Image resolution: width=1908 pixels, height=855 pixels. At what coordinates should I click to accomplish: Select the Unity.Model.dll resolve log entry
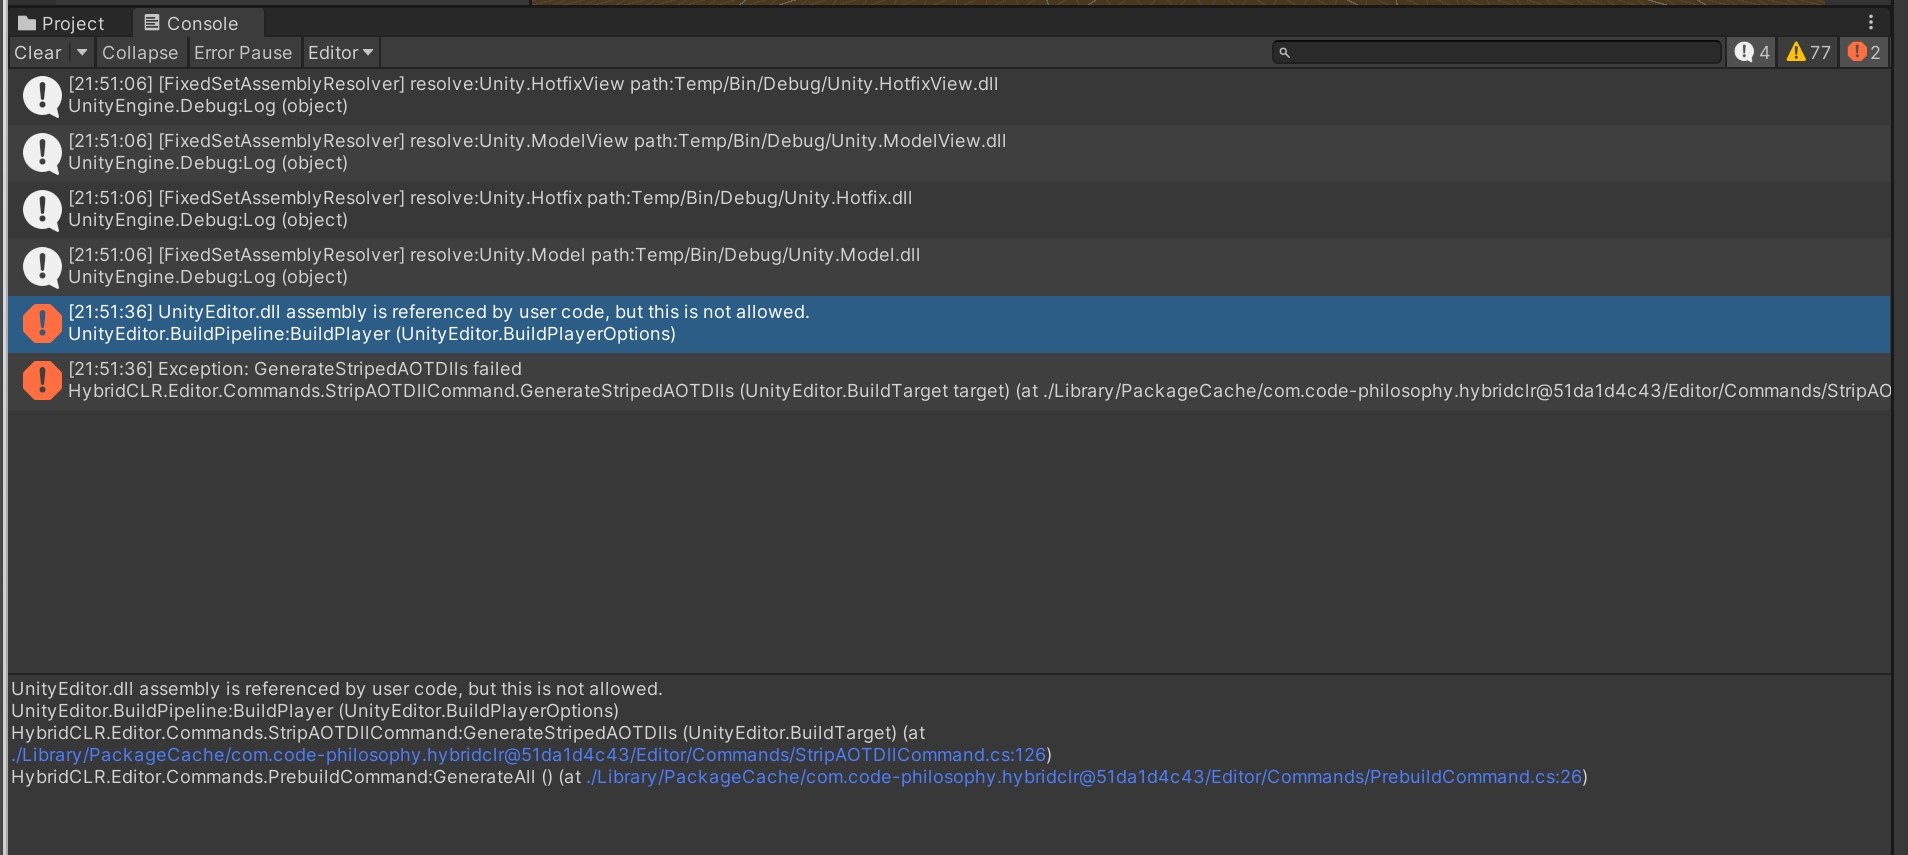tap(949, 267)
